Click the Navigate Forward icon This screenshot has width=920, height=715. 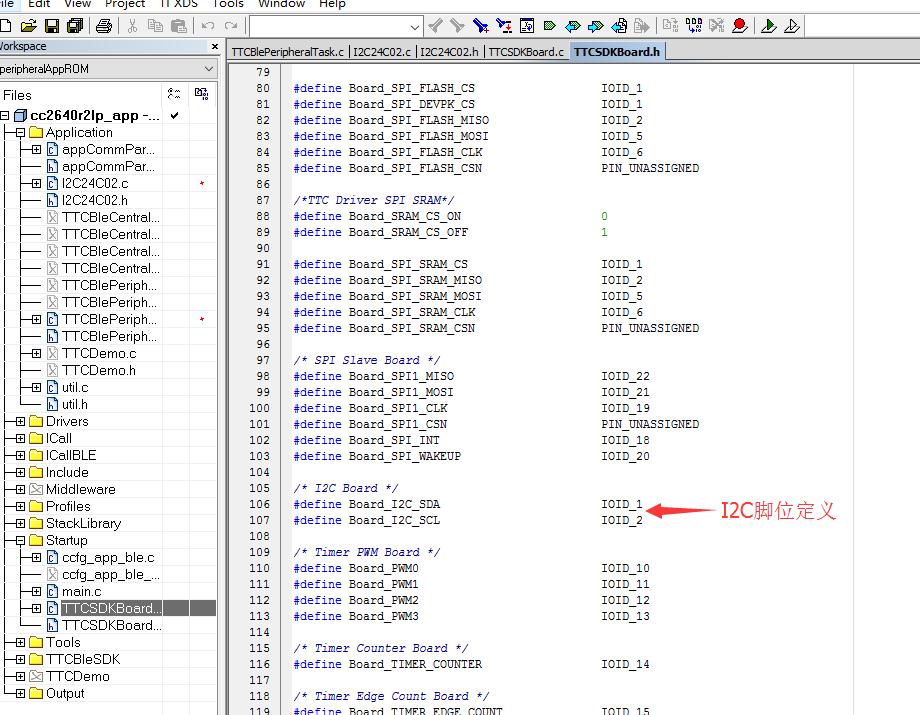642,26
